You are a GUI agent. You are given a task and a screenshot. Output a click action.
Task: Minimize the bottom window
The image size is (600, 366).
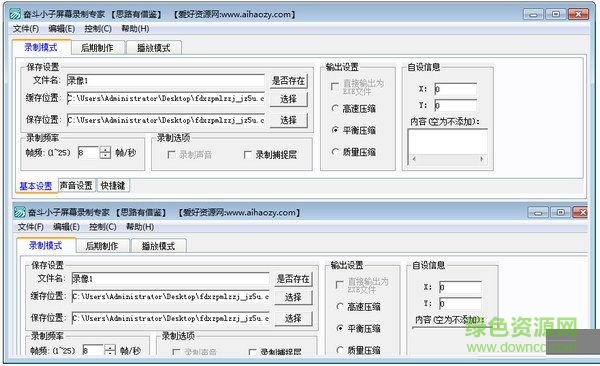click(x=538, y=212)
